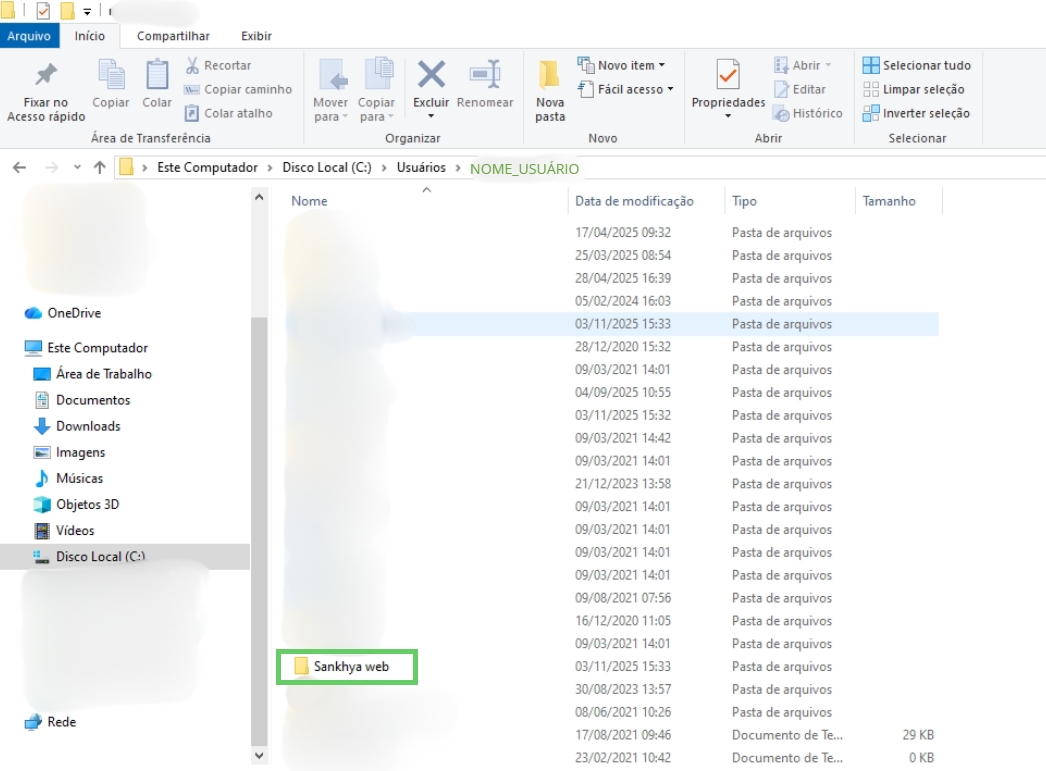Select Rede in navigation pane
Image resolution: width=1046 pixels, height=771 pixels.
pyautogui.click(x=50, y=722)
